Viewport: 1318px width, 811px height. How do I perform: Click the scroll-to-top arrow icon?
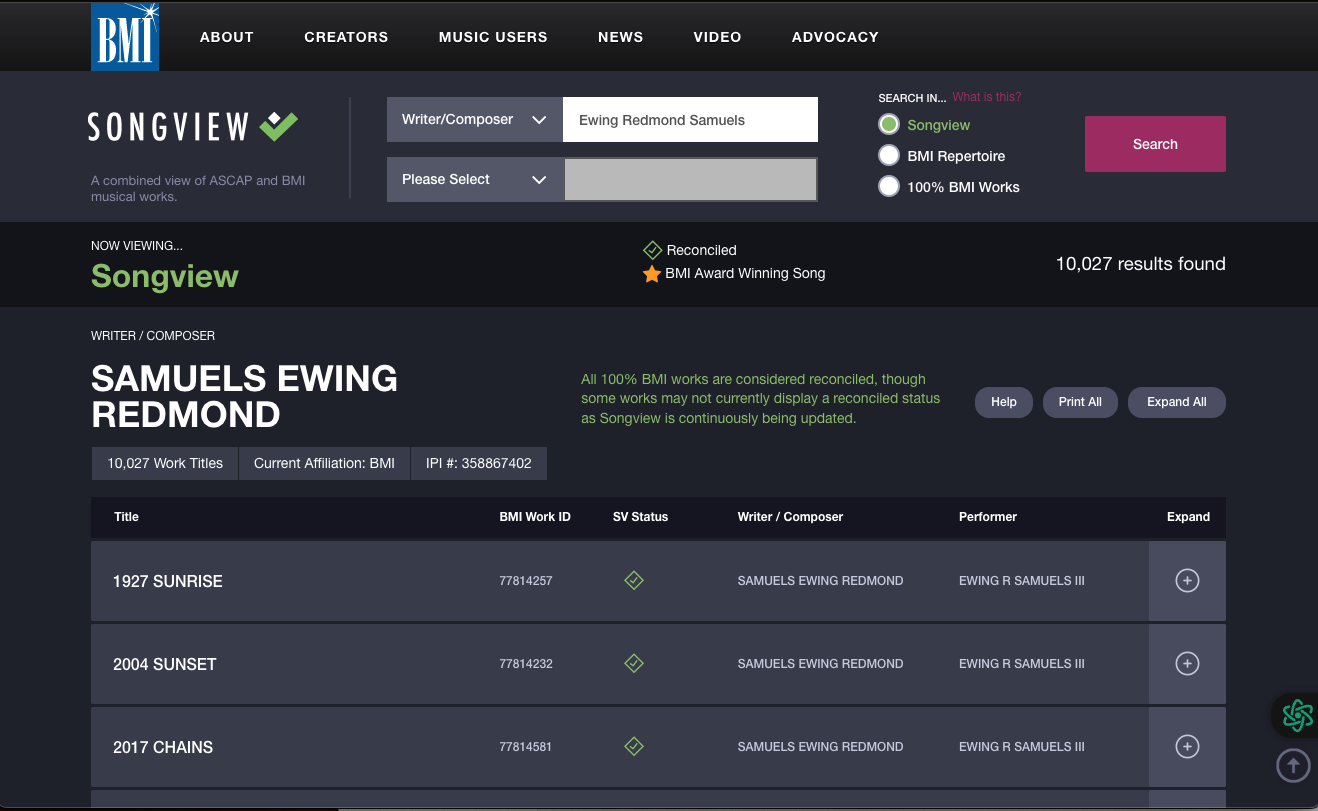pyautogui.click(x=1293, y=766)
